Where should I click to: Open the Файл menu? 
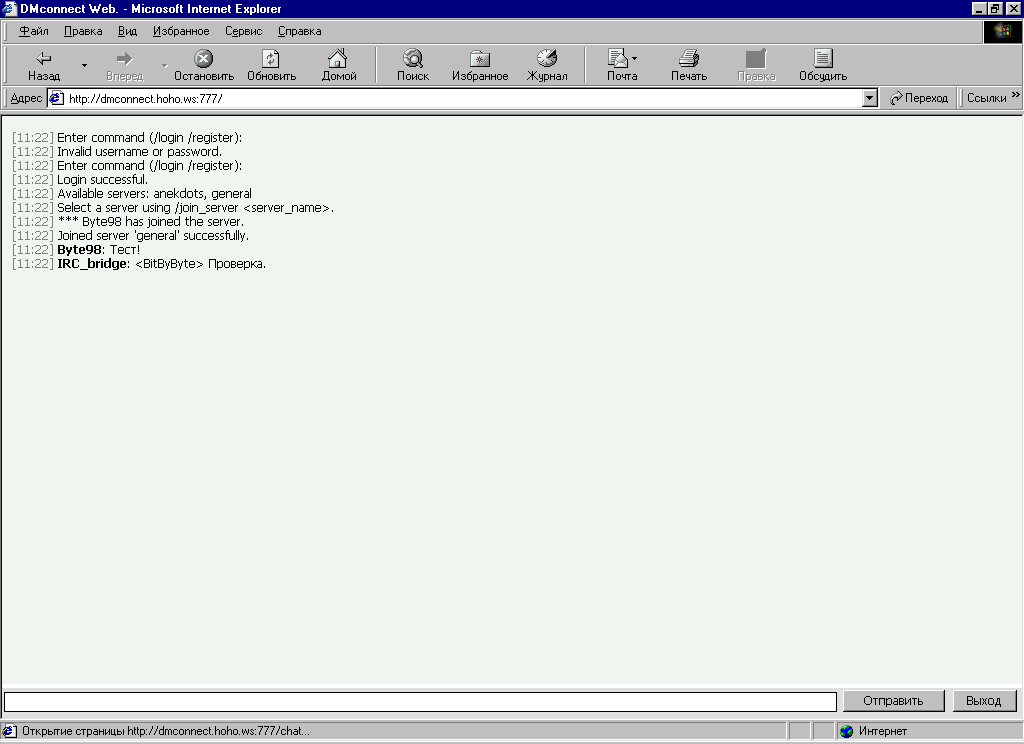pos(34,31)
